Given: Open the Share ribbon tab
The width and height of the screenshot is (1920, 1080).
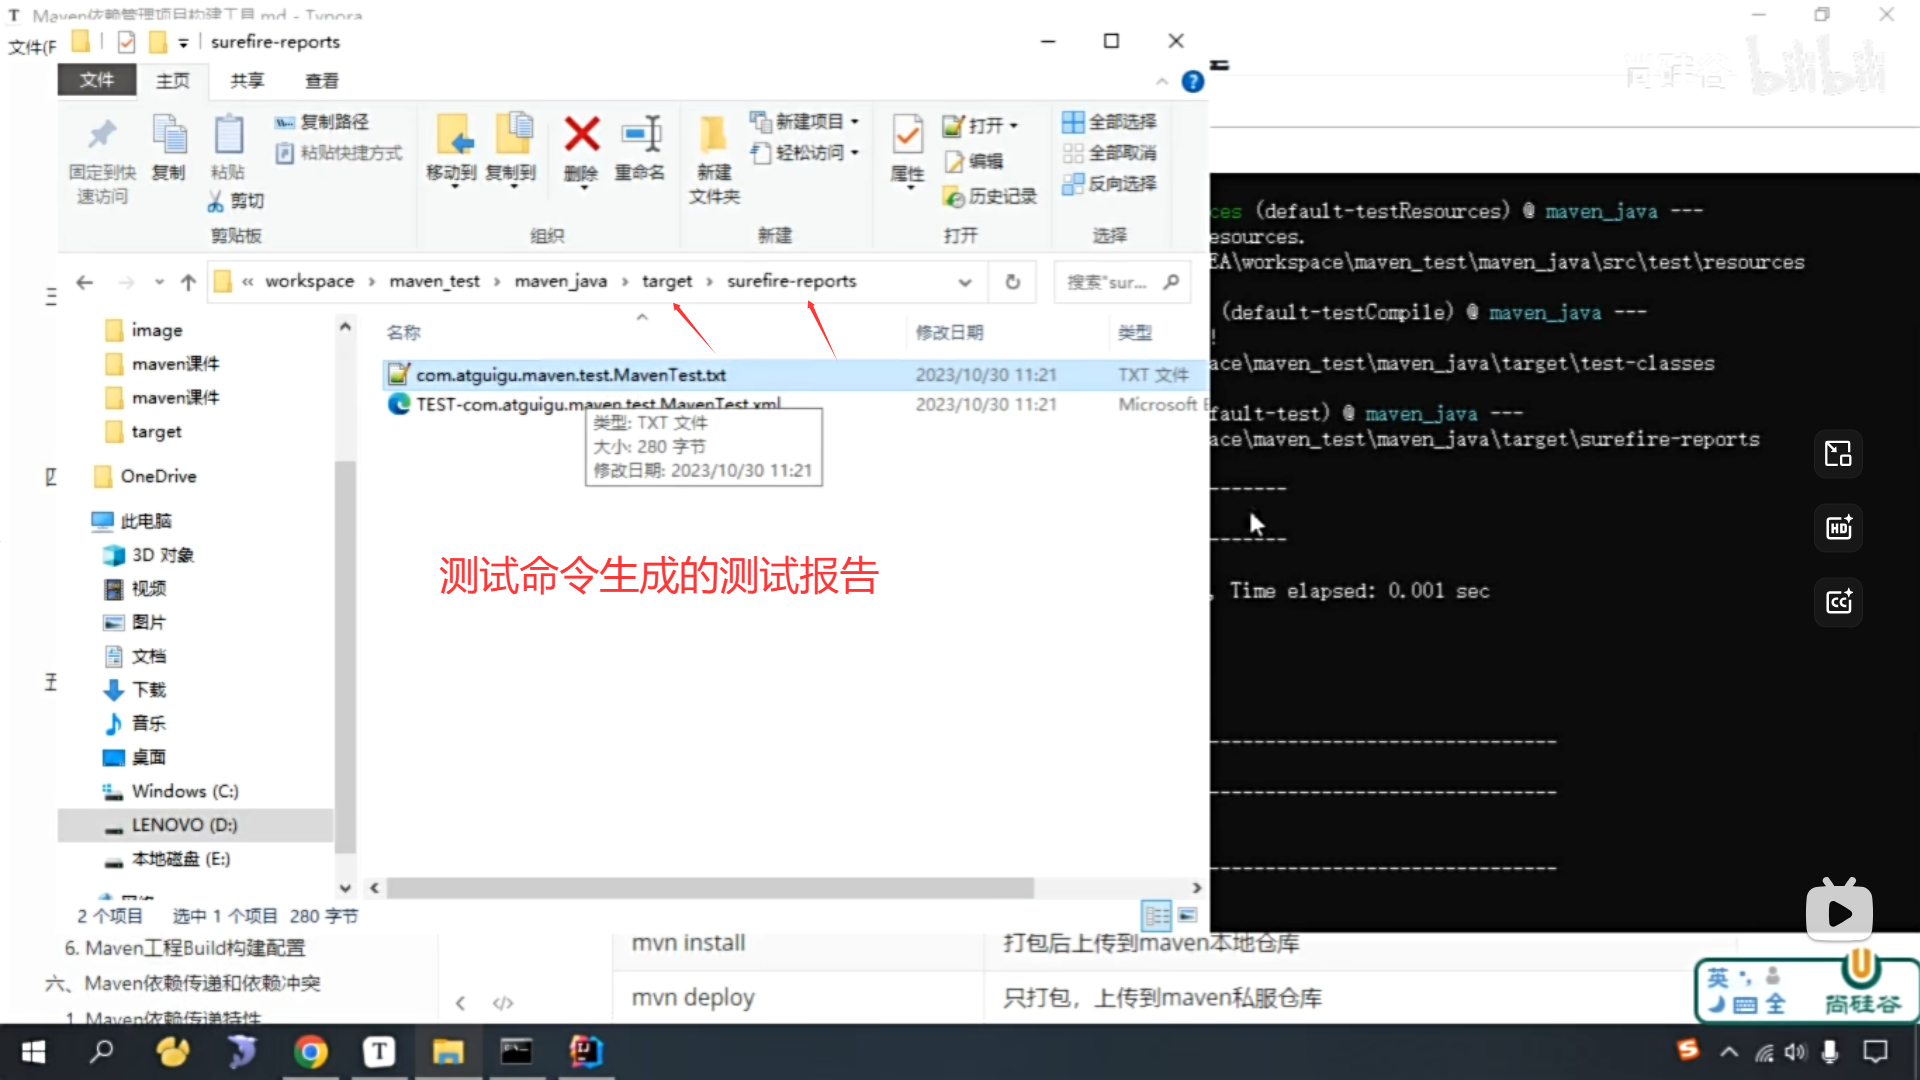Looking at the screenshot, I should pyautogui.click(x=247, y=81).
